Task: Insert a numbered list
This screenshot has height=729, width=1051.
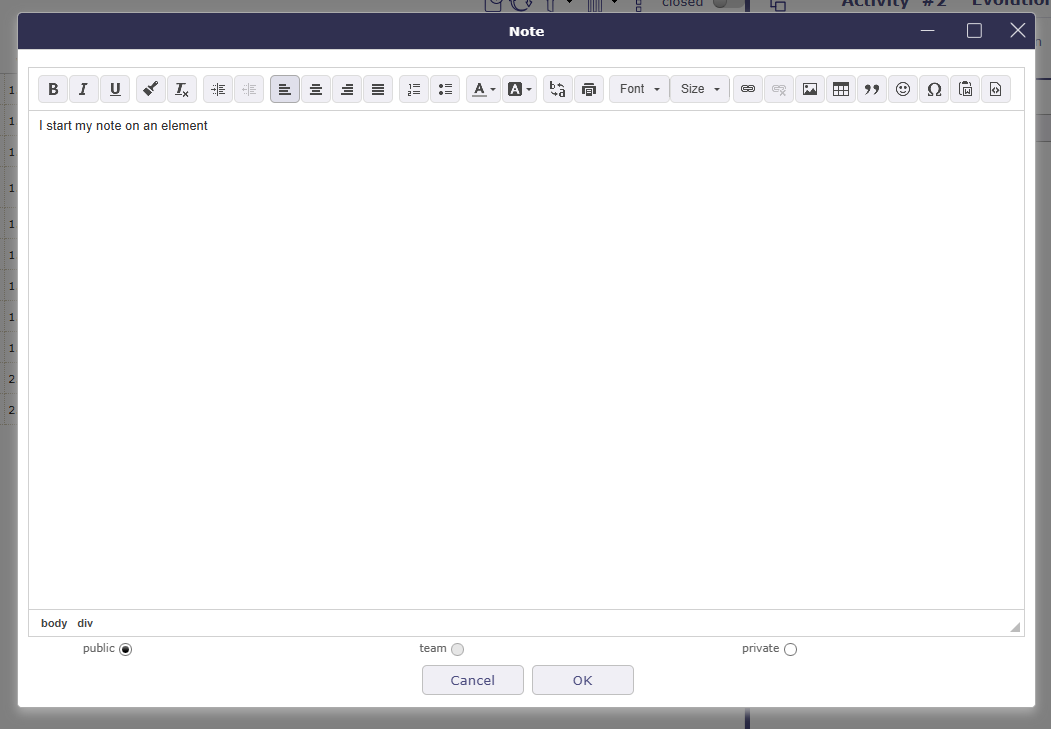Action: [413, 89]
